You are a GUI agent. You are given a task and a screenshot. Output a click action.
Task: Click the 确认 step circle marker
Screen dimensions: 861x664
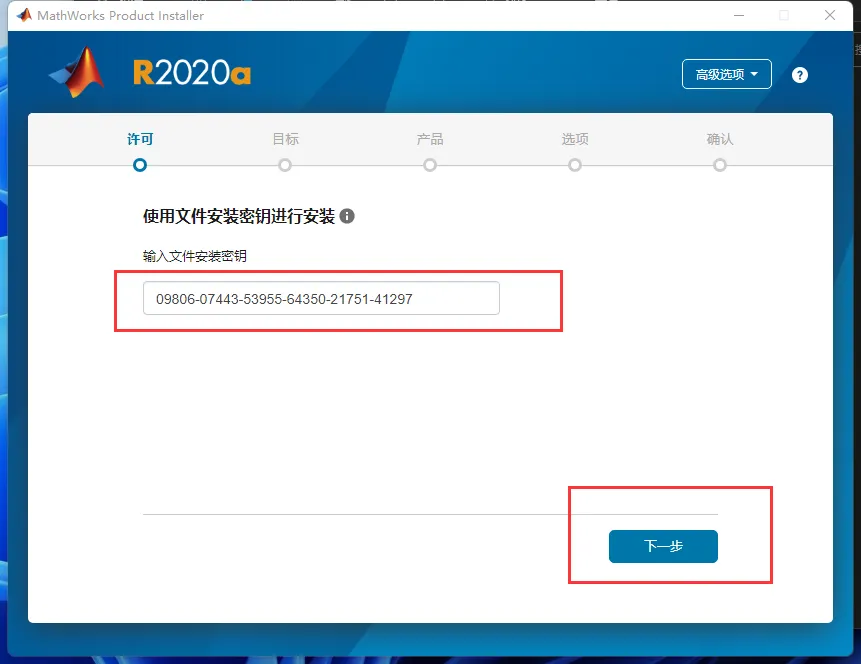720,165
